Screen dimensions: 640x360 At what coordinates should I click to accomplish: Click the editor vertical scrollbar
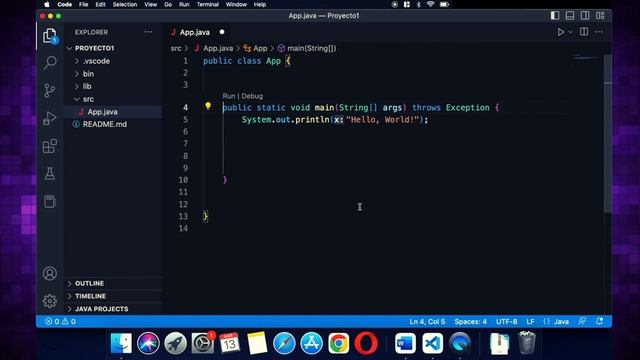click(608, 135)
